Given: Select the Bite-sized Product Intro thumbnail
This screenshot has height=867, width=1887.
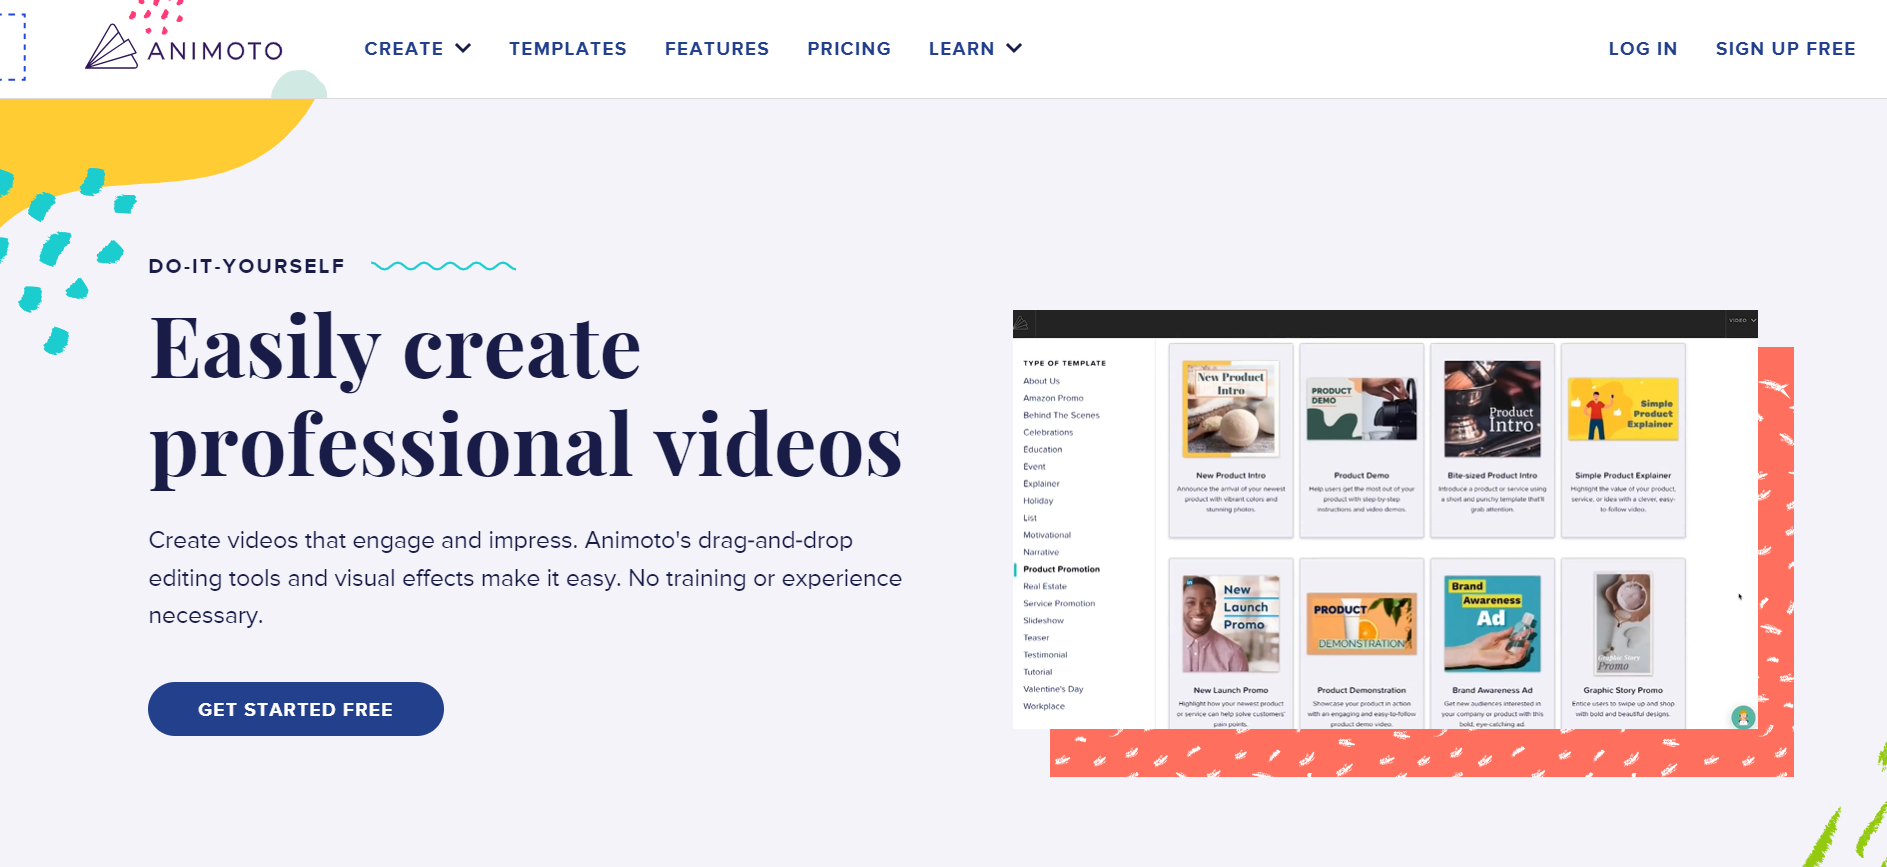Looking at the screenshot, I should click(1492, 409).
